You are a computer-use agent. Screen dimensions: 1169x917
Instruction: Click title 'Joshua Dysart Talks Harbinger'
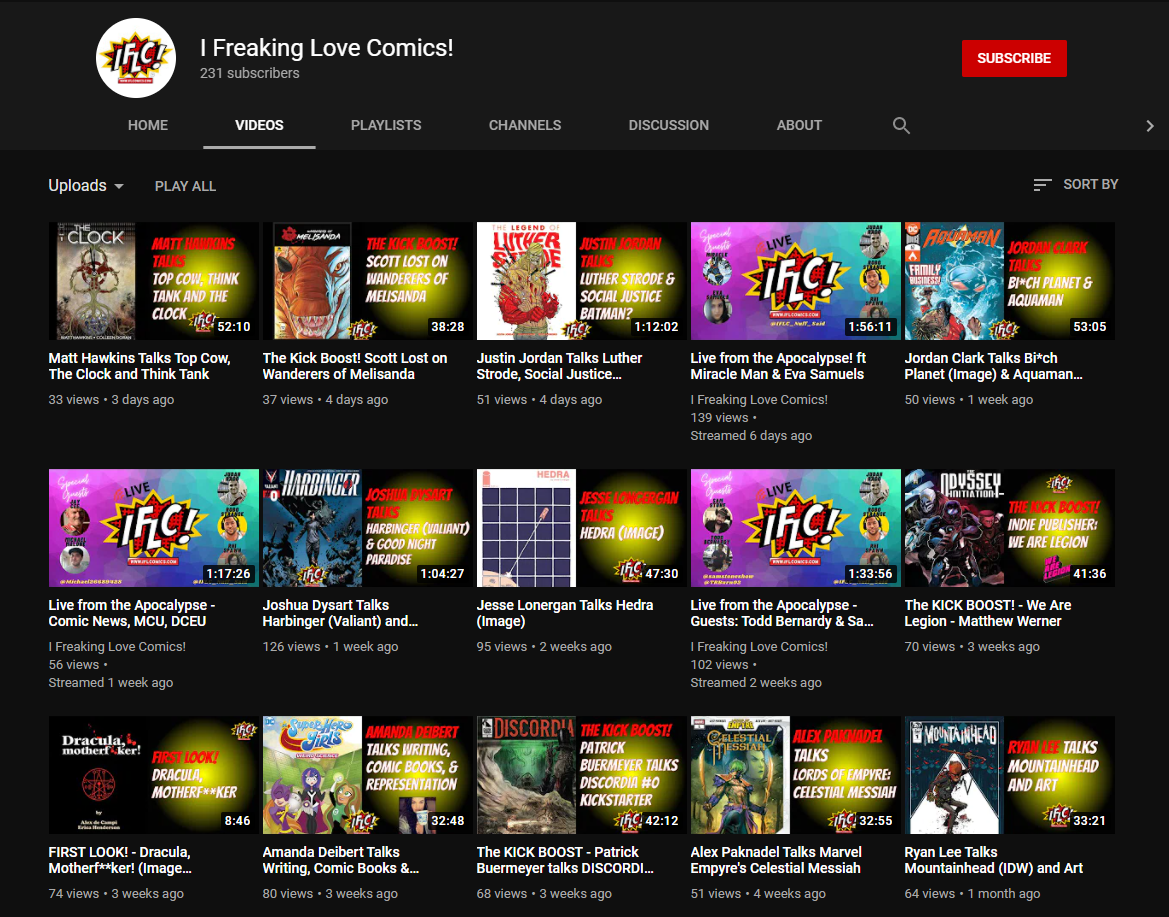pyautogui.click(x=340, y=613)
